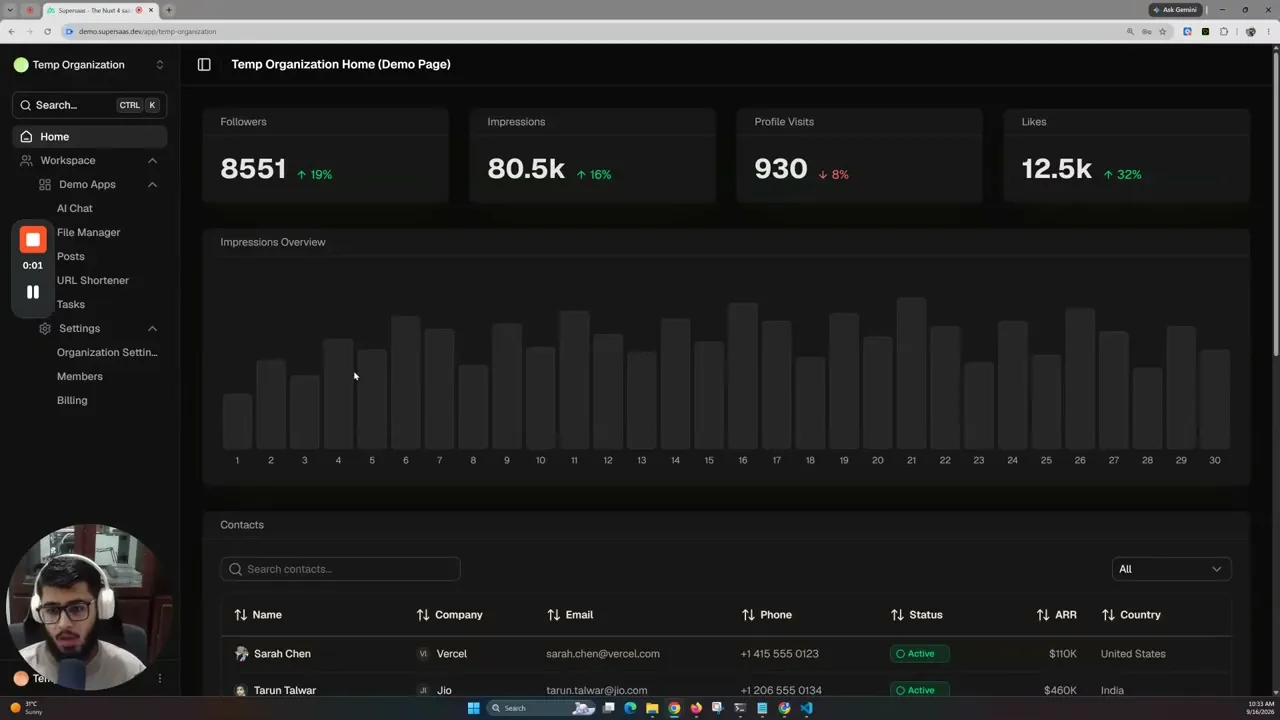Open a new browser tab
The image size is (1280, 720).
(169, 10)
